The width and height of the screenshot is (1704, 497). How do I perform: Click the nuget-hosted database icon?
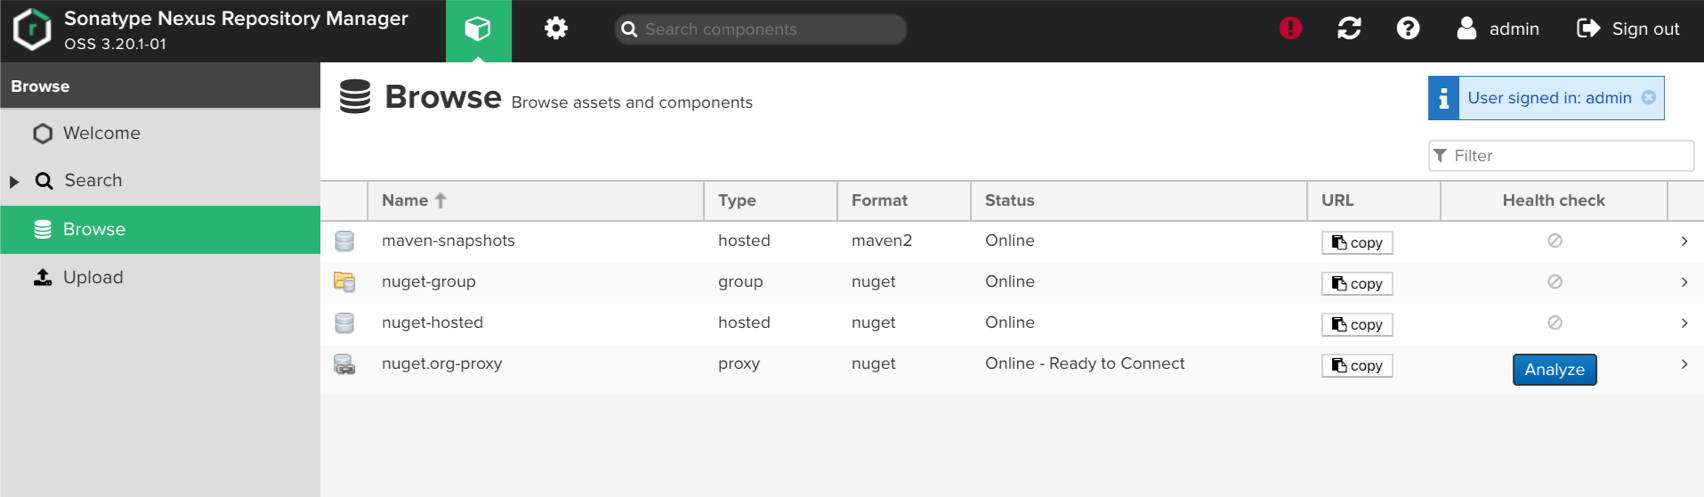pos(344,323)
